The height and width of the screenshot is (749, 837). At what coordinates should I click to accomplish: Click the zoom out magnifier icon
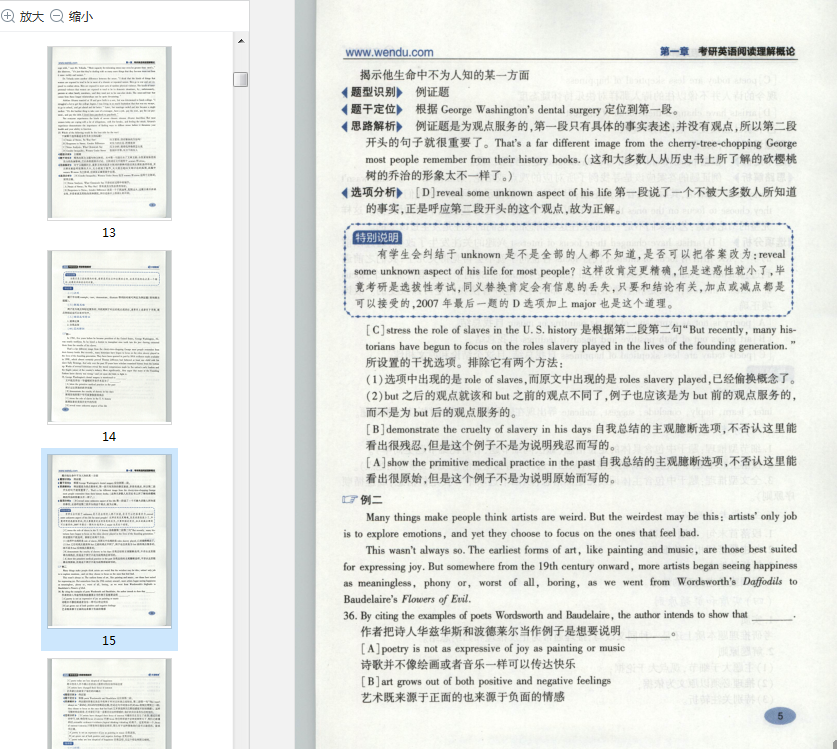57,16
